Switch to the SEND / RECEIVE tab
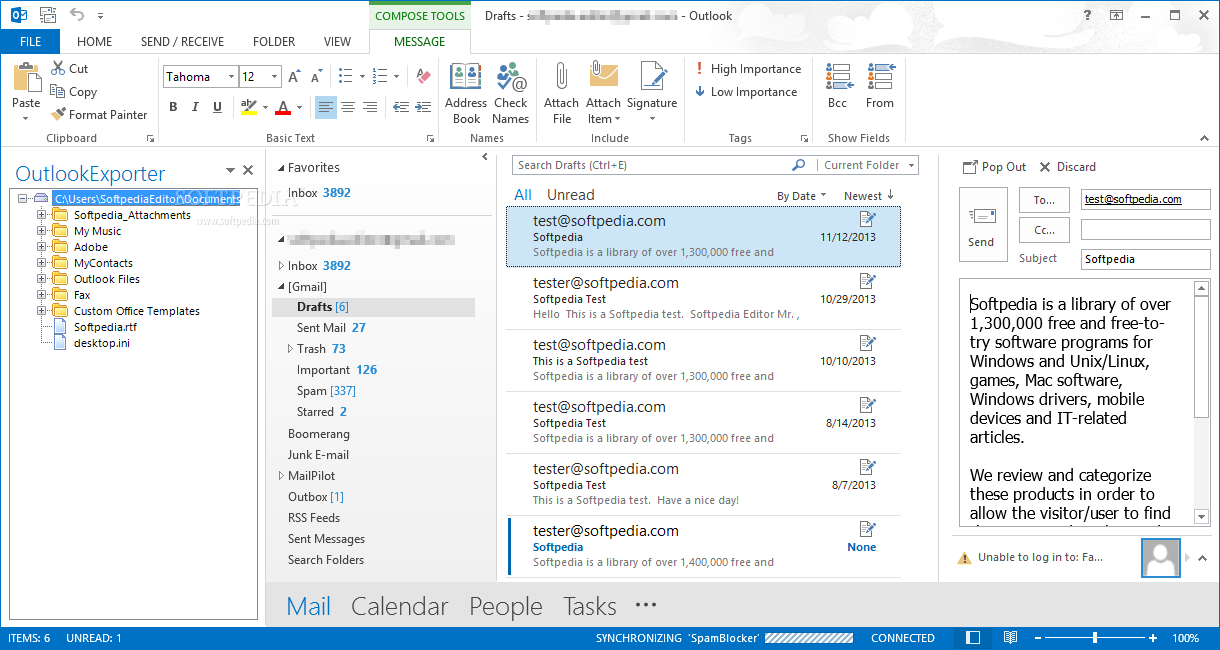 coord(182,42)
